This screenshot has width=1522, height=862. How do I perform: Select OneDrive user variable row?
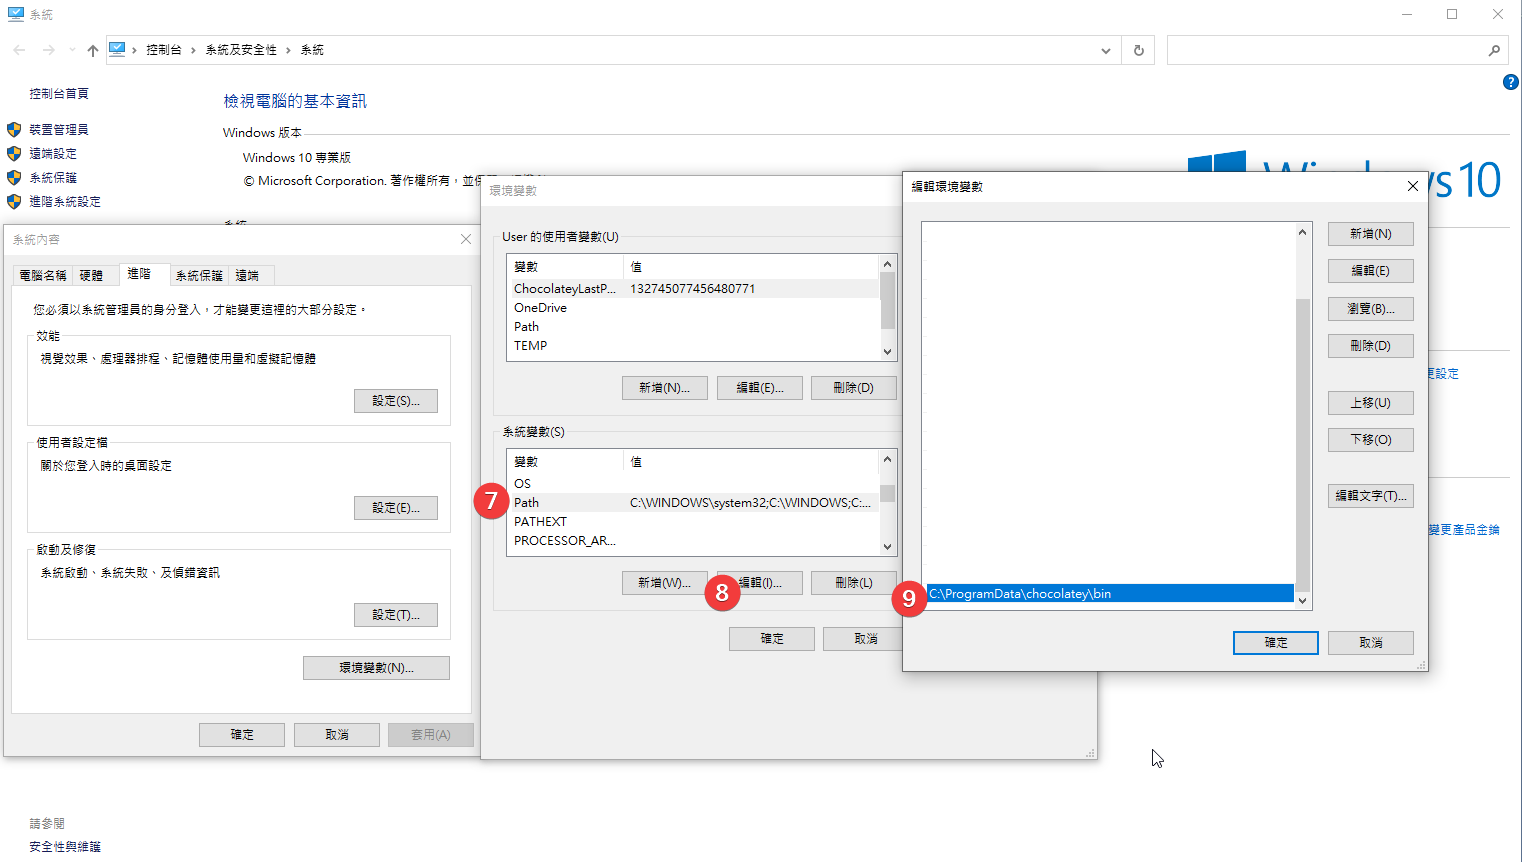694,307
